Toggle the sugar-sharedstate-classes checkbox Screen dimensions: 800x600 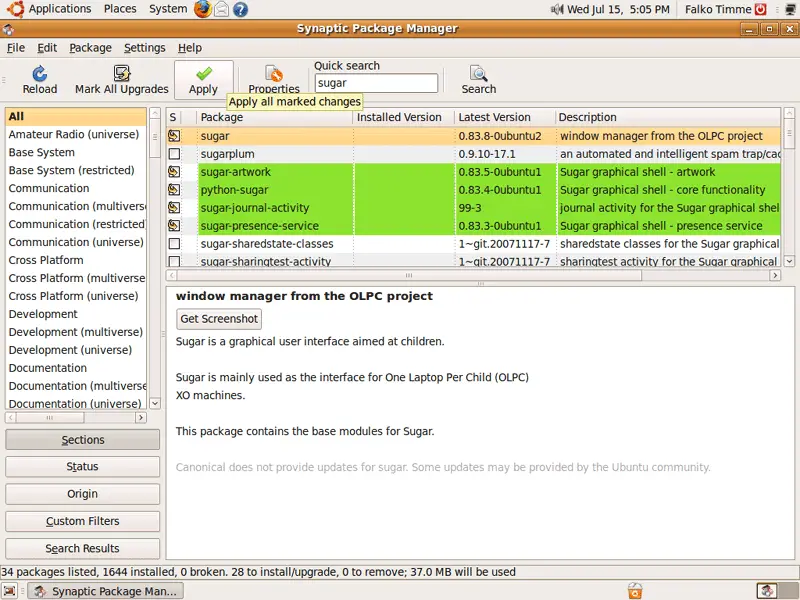pyautogui.click(x=174, y=243)
